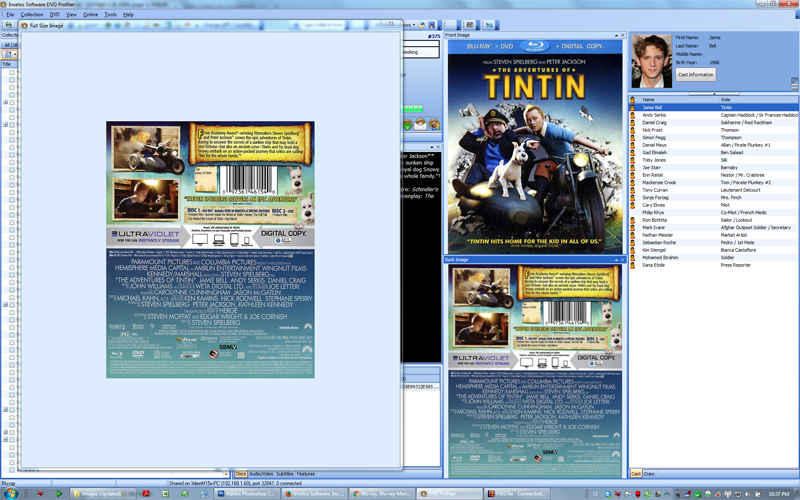Click the green play quick launch icon
Screen dimensions: 800x500
[x=59, y=494]
